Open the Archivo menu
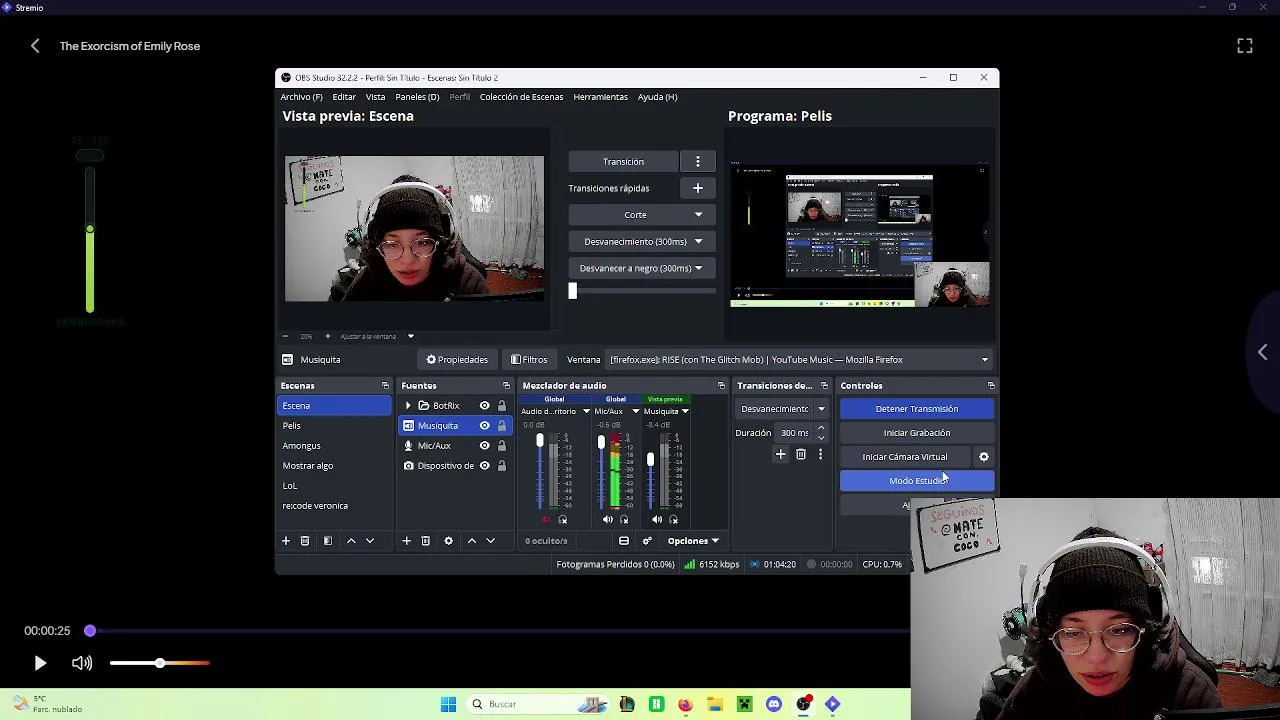The image size is (1280, 720). pos(301,97)
